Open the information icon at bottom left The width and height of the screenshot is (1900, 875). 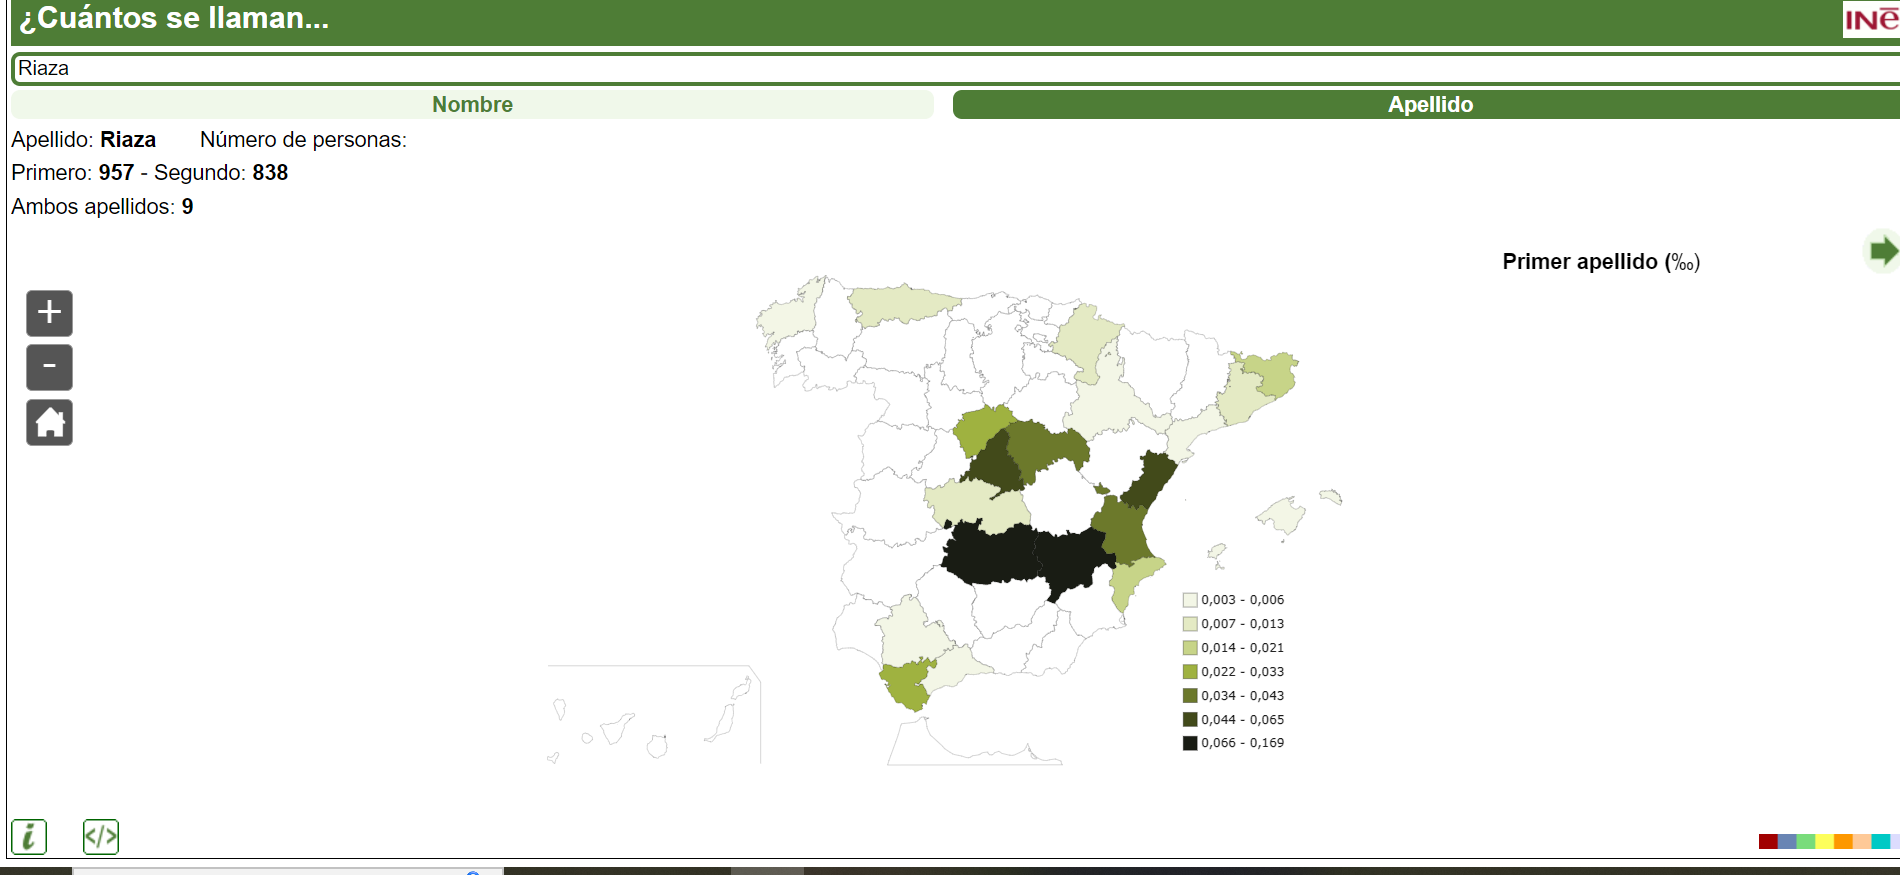click(x=29, y=836)
